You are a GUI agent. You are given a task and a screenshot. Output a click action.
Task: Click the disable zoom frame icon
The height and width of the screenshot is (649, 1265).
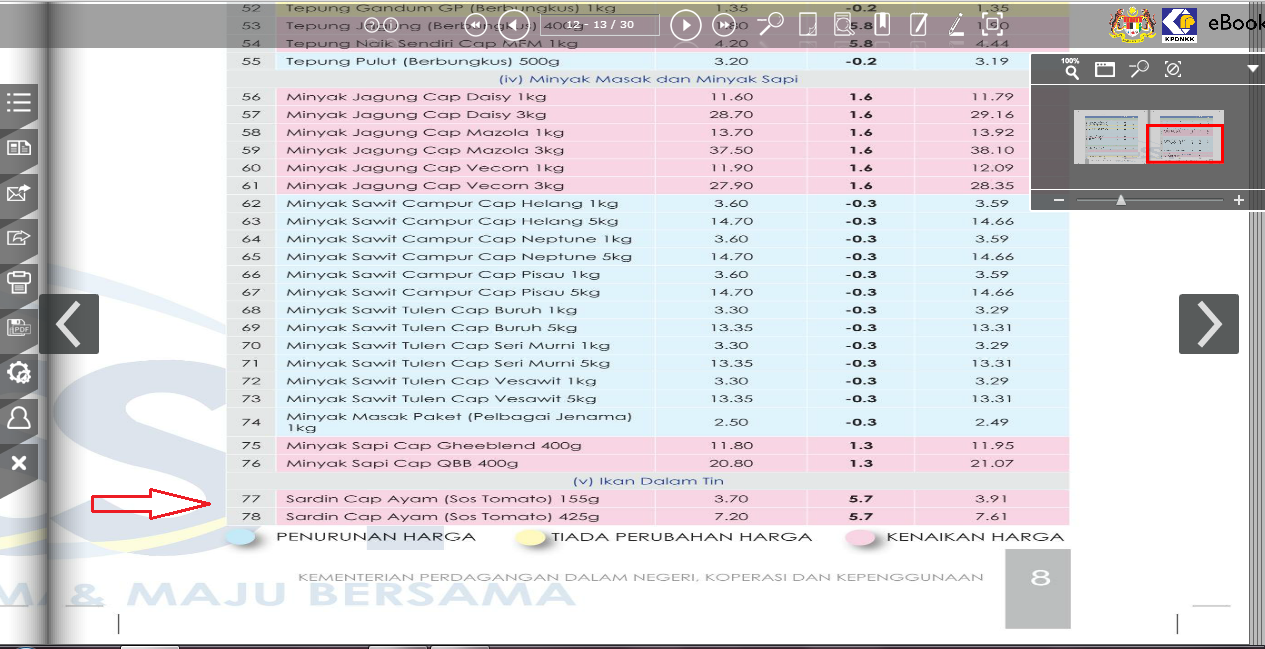click(x=1173, y=69)
